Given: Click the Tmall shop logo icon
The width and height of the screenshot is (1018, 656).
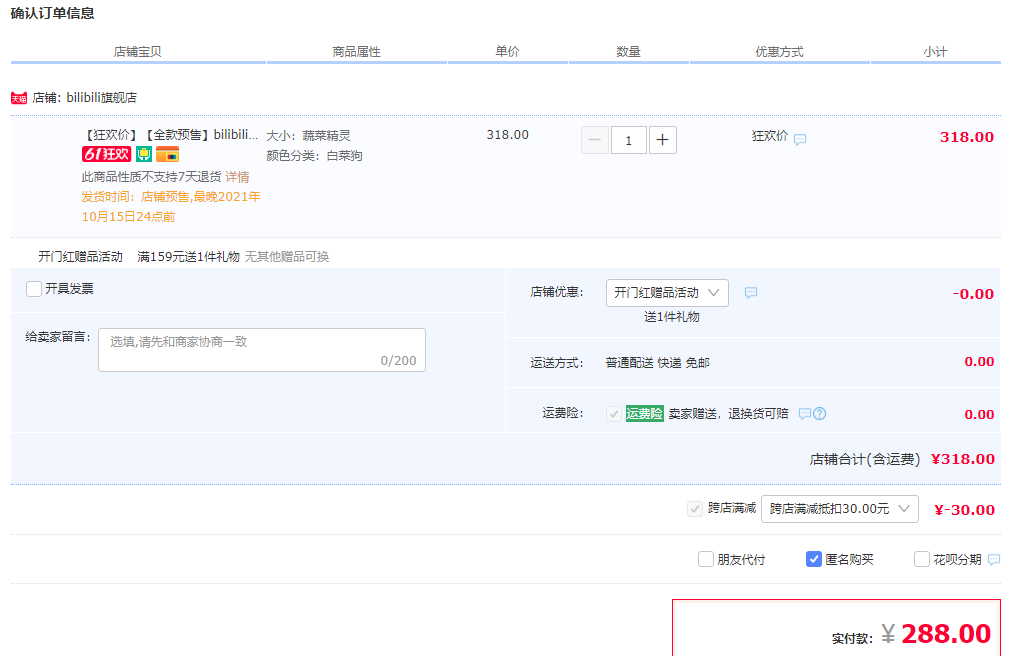Looking at the screenshot, I should [x=19, y=98].
